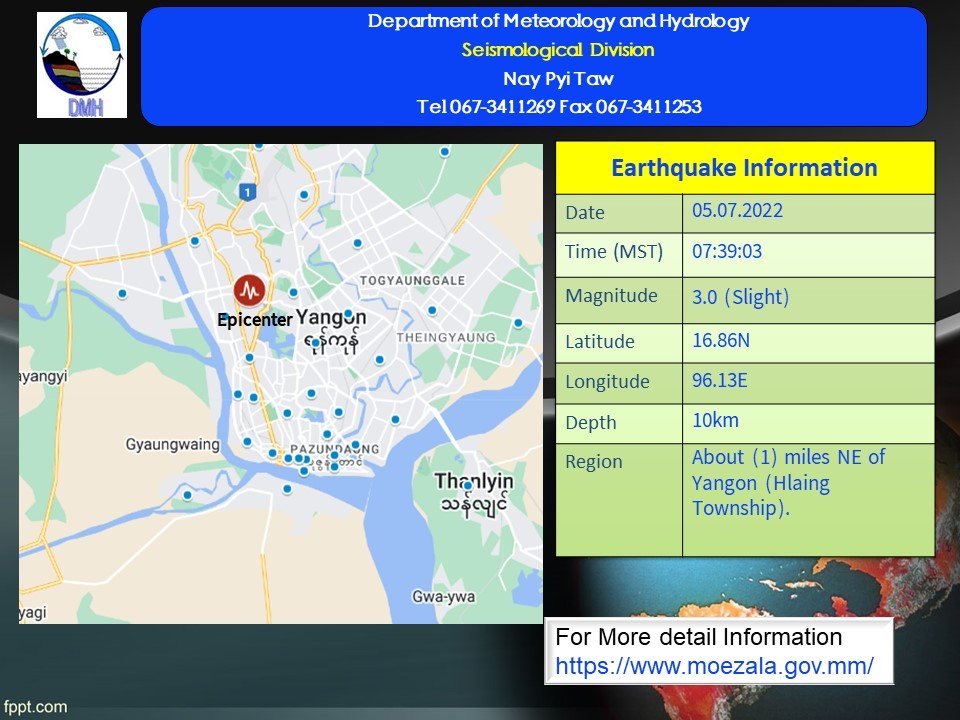The height and width of the screenshot is (720, 960).
Task: Click the Togyaunggale area label
Action: click(413, 281)
